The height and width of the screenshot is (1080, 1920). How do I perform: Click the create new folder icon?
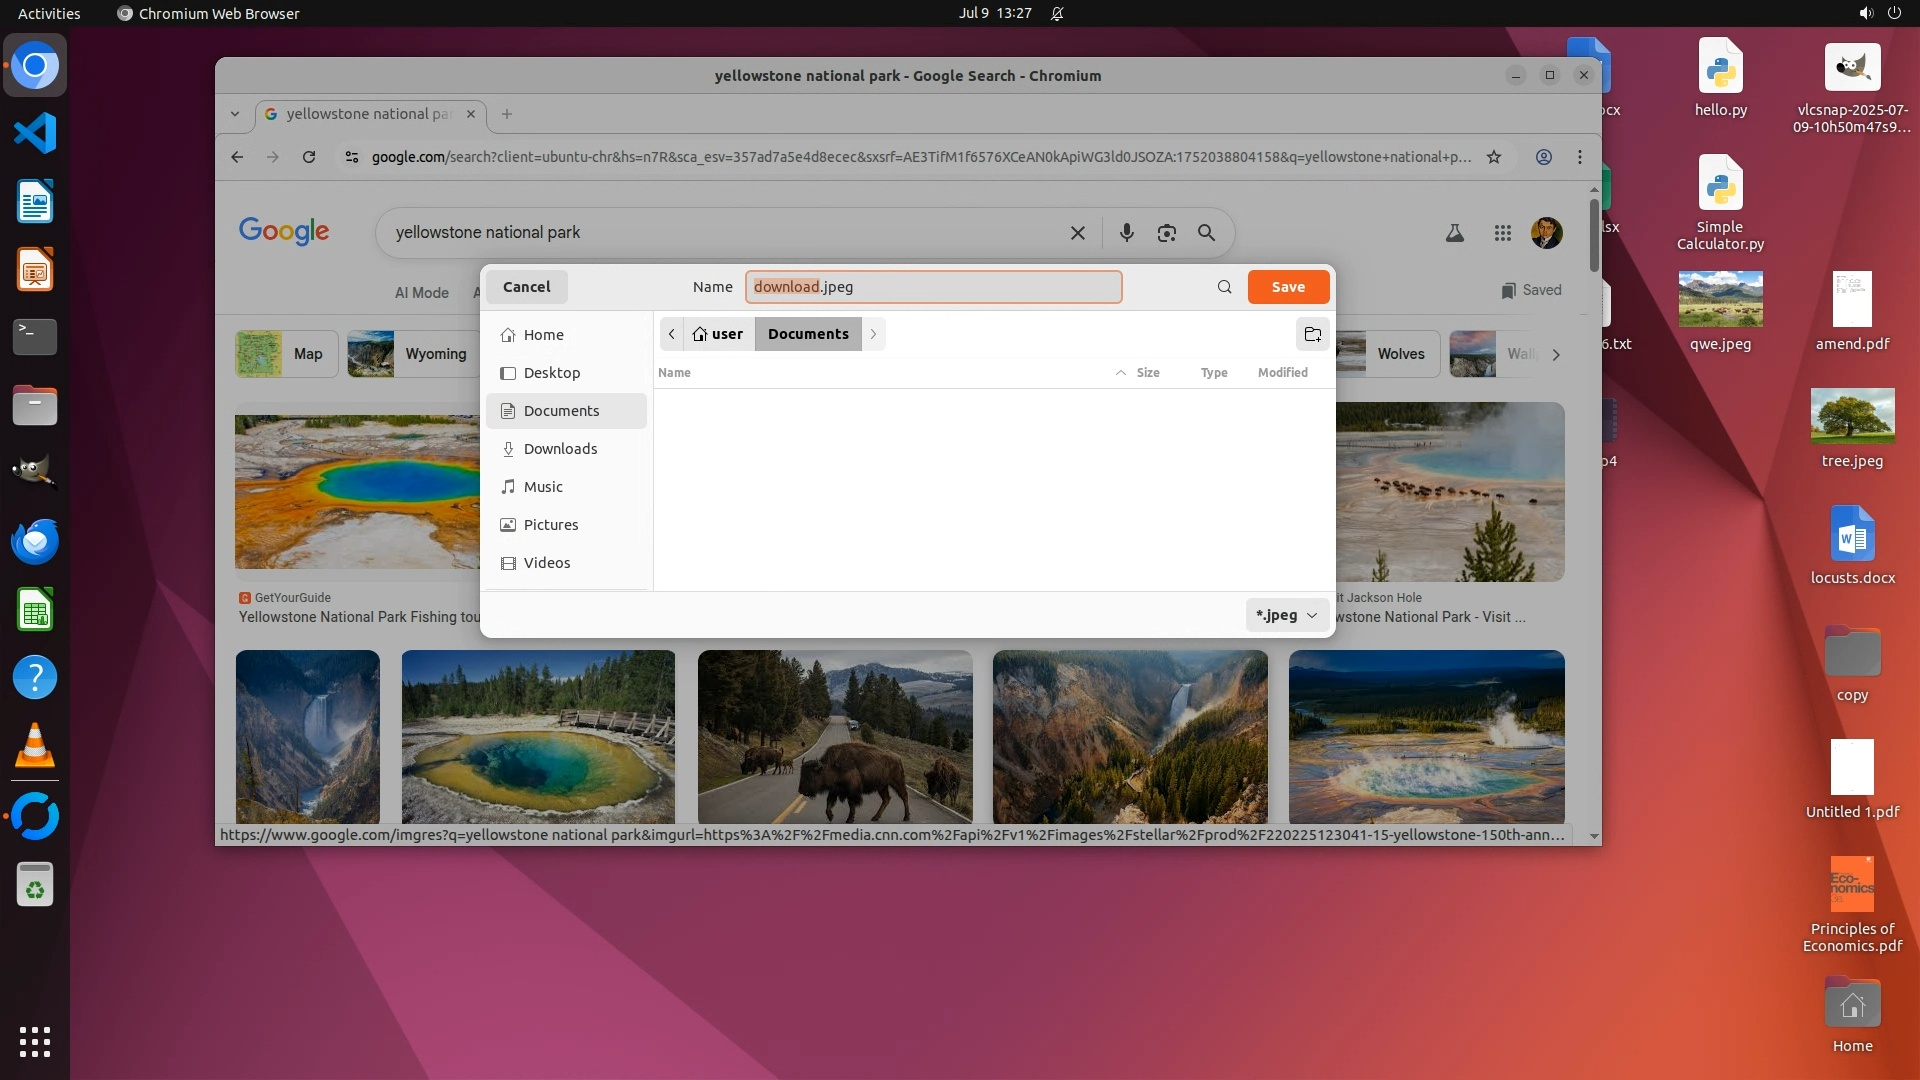(x=1312, y=334)
